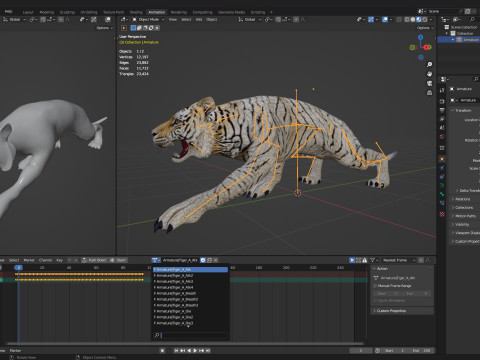
Task: Open the red checkered Texture properties tab
Action: (x=442, y=214)
